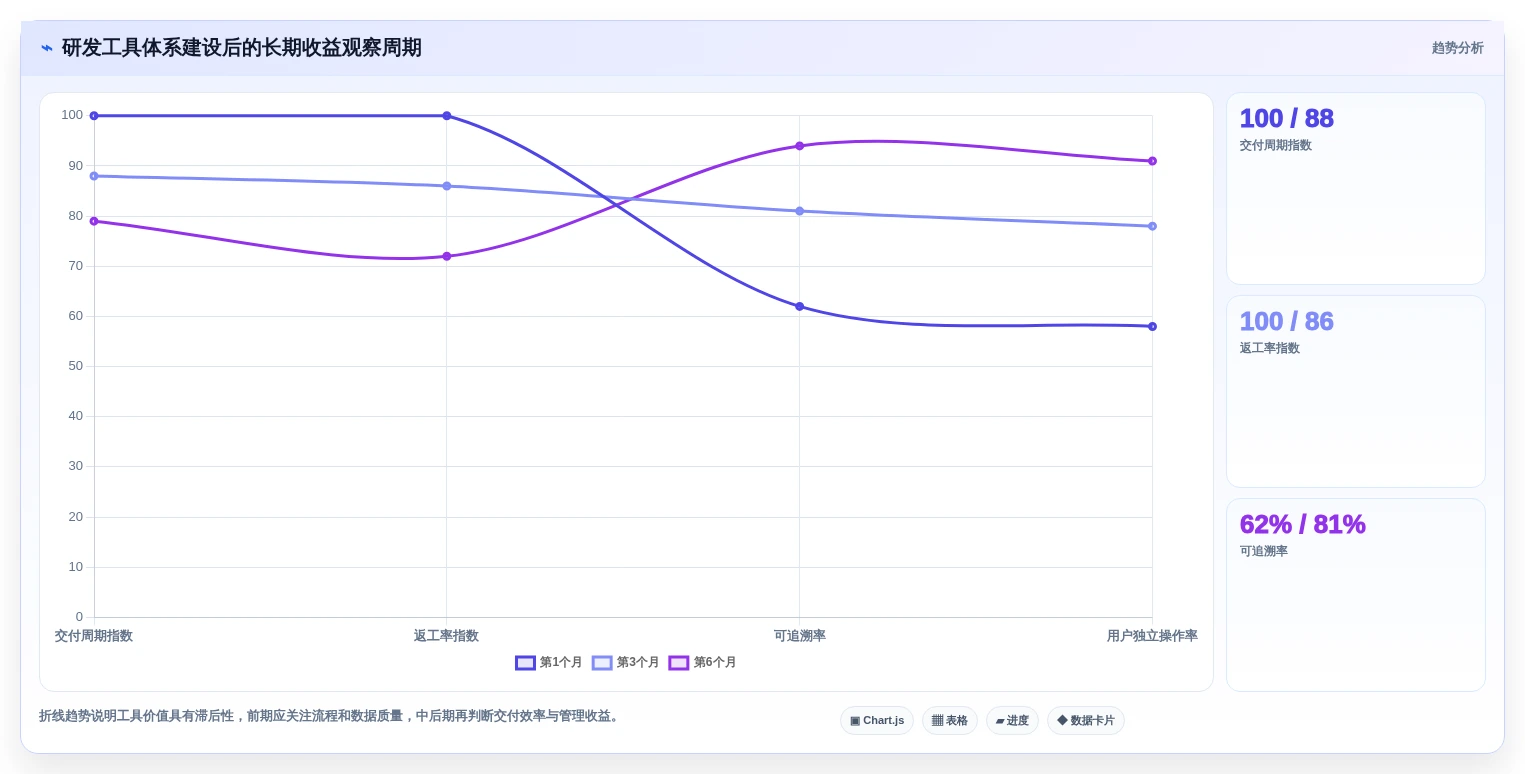
Task: Toggle the 第6个月 legend series
Action: tap(703, 662)
